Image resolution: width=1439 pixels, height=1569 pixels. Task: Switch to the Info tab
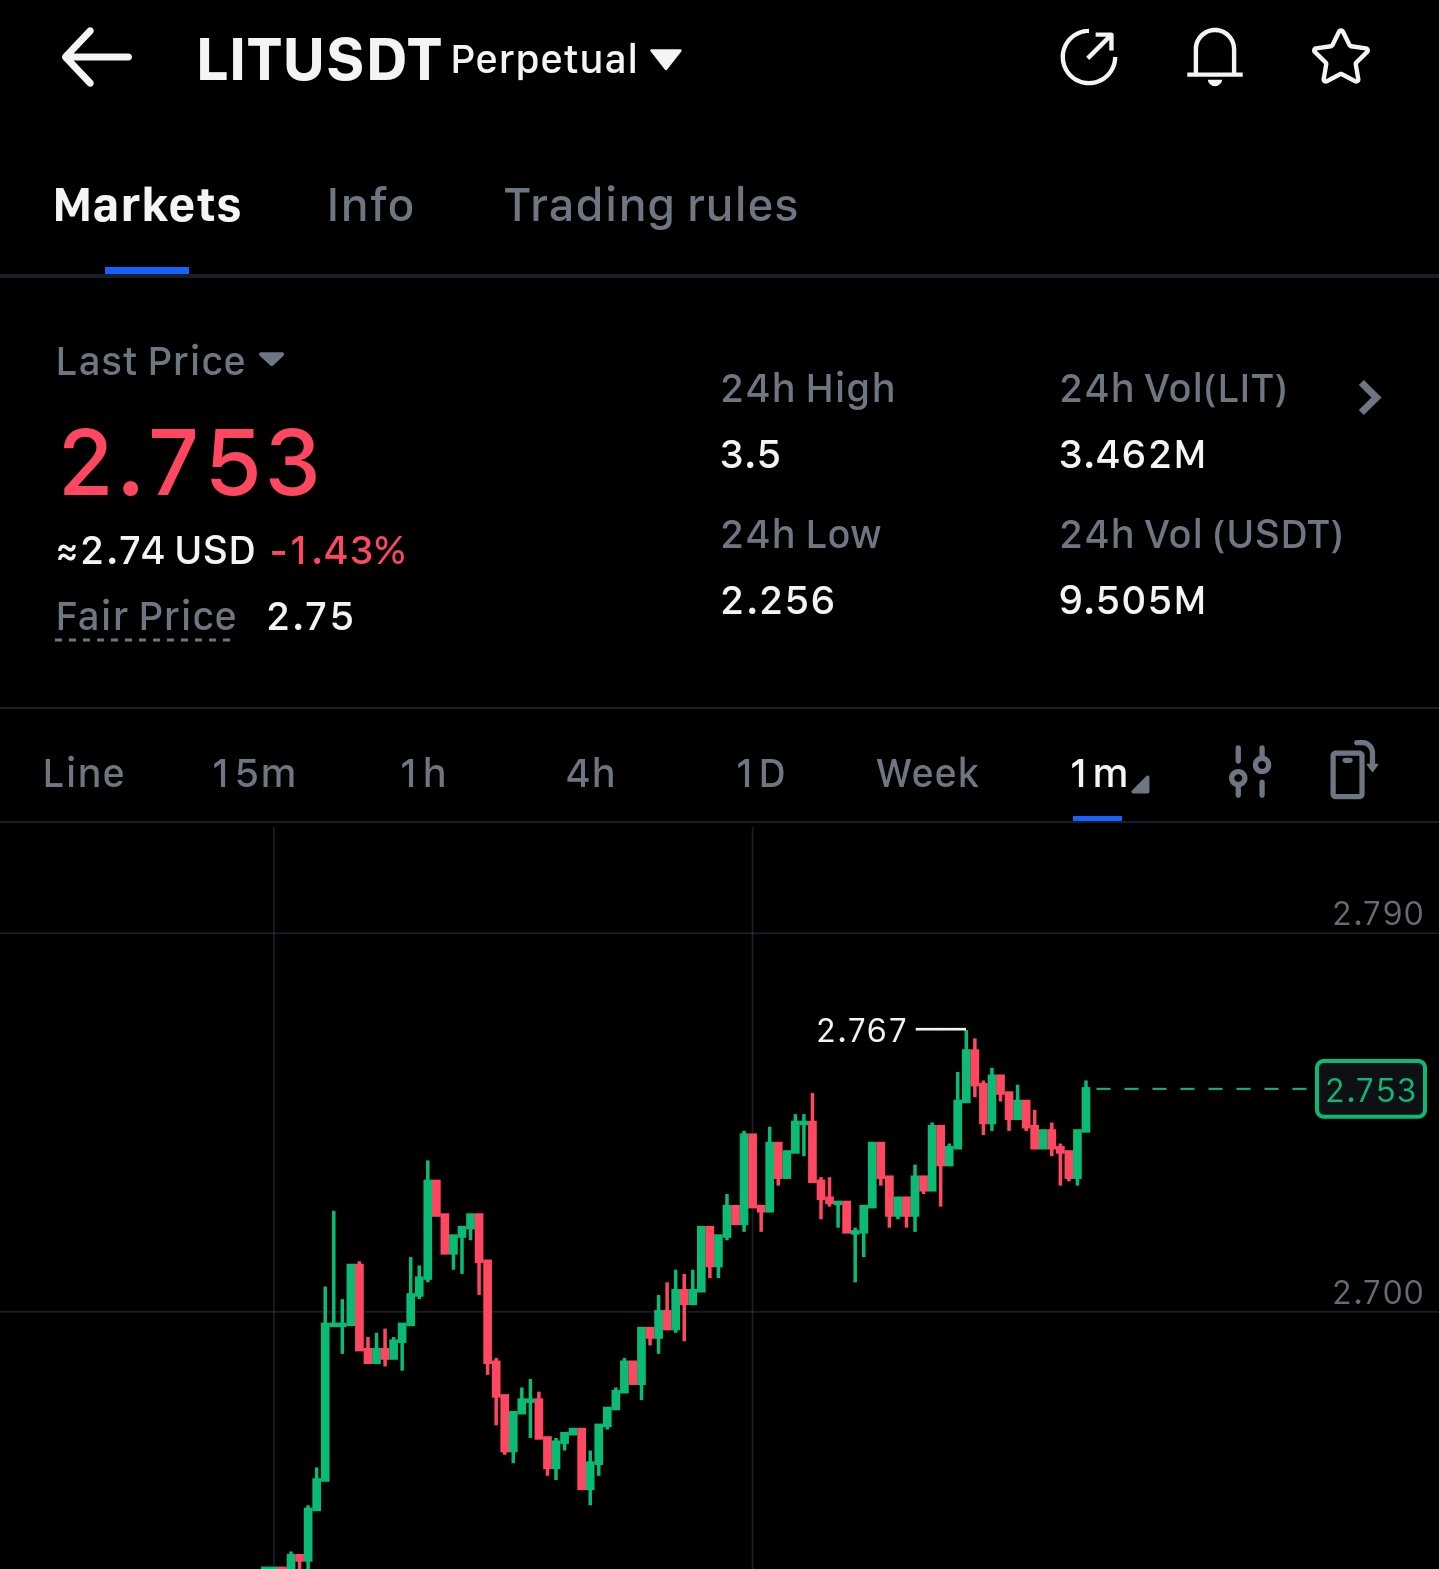pos(370,206)
